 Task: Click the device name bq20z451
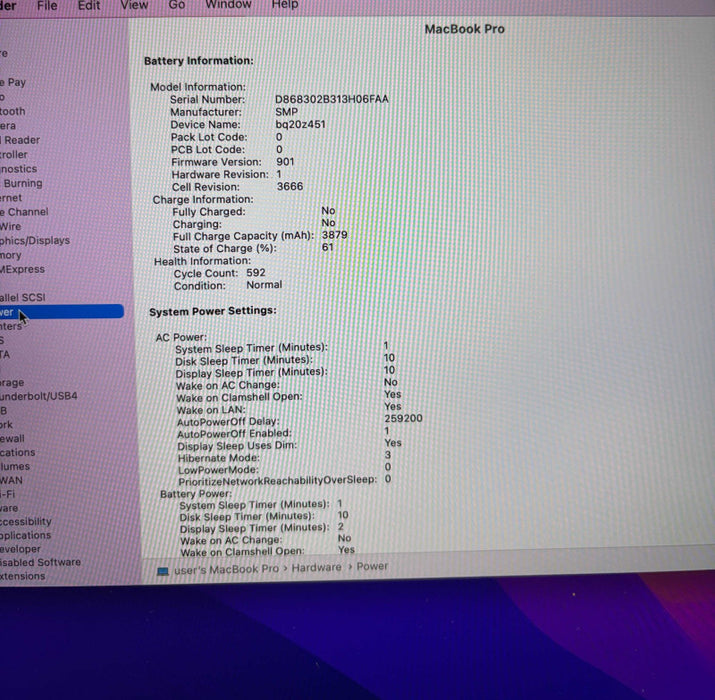click(x=300, y=124)
